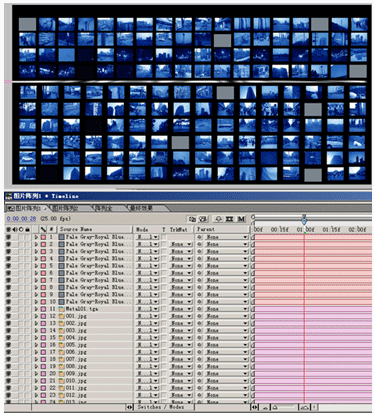
Task: Toggle the solo box for layer 6
Action: (21, 273)
